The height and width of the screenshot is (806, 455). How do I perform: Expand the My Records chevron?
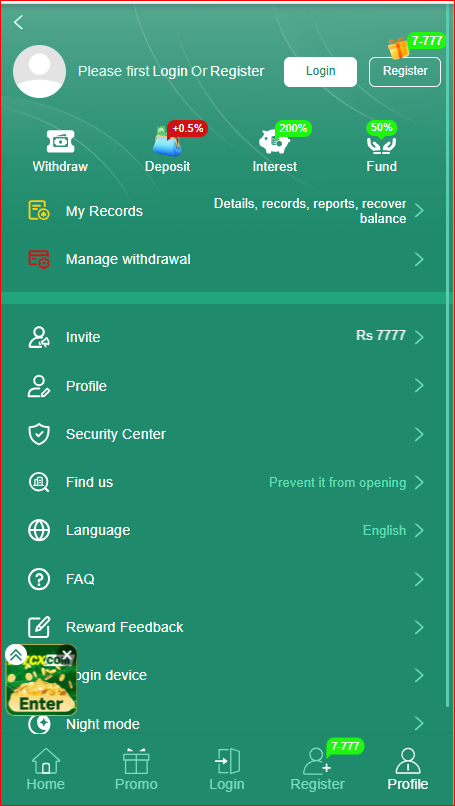[x=419, y=211]
